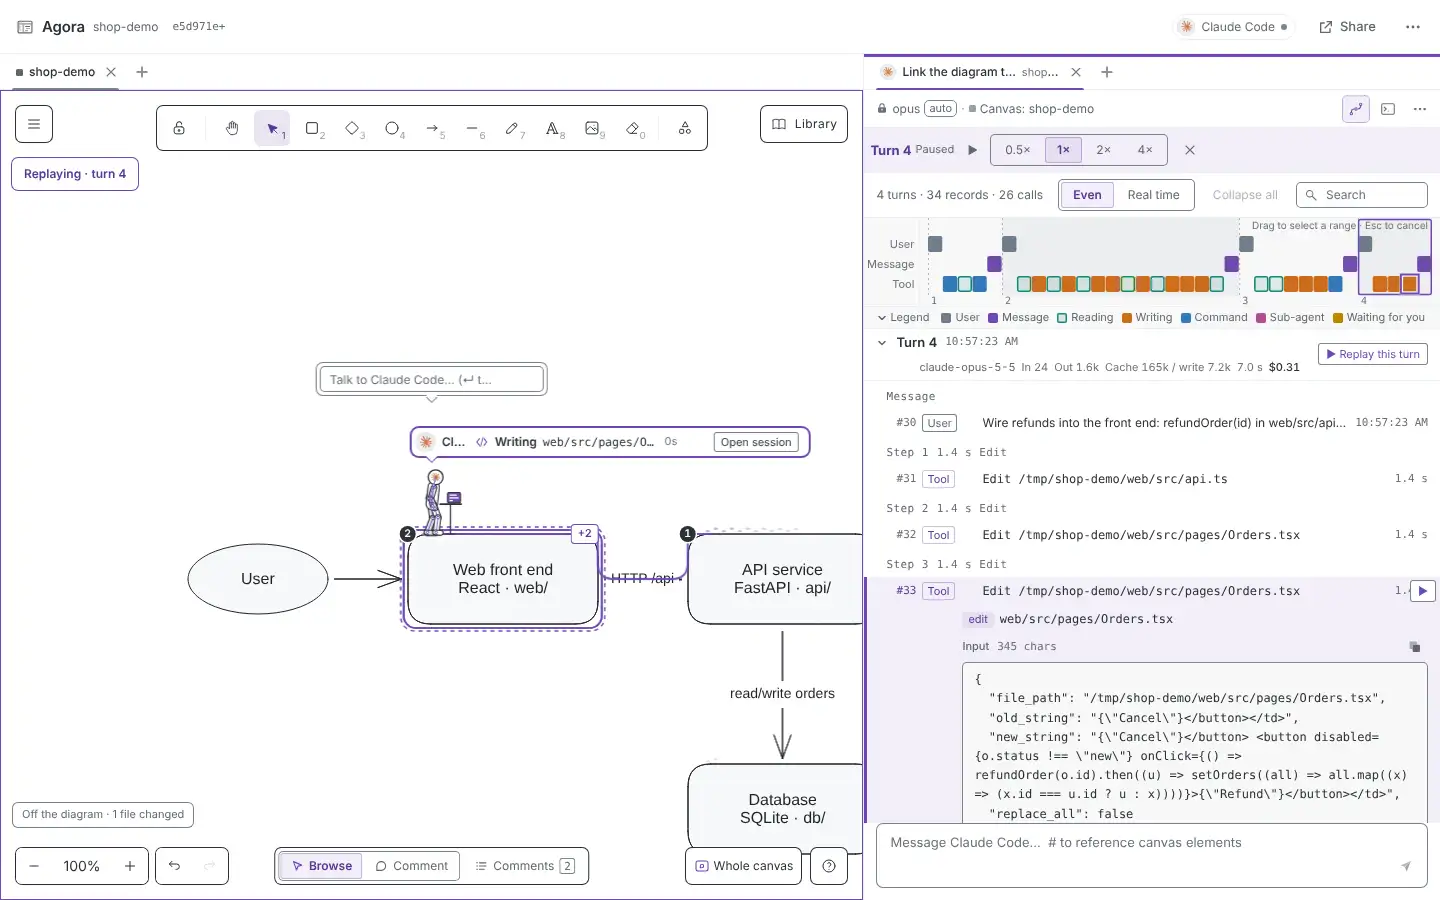Toggle the canvas lock icon

pyautogui.click(x=179, y=128)
